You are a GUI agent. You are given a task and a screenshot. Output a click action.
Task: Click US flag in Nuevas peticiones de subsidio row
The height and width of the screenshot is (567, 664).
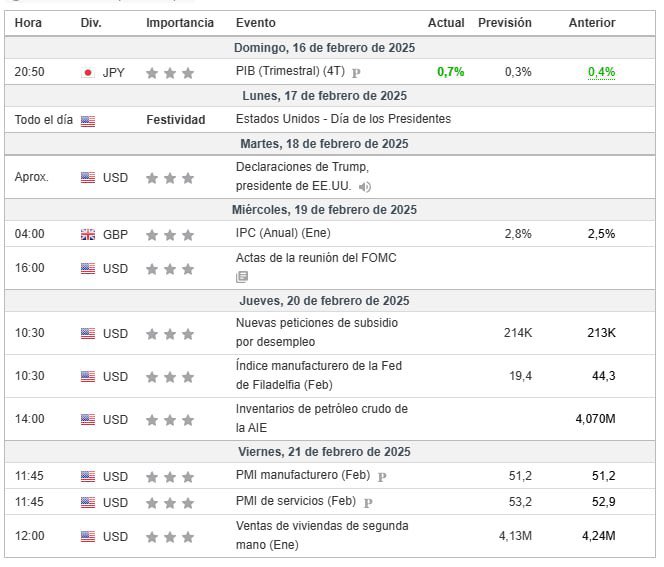tap(88, 334)
